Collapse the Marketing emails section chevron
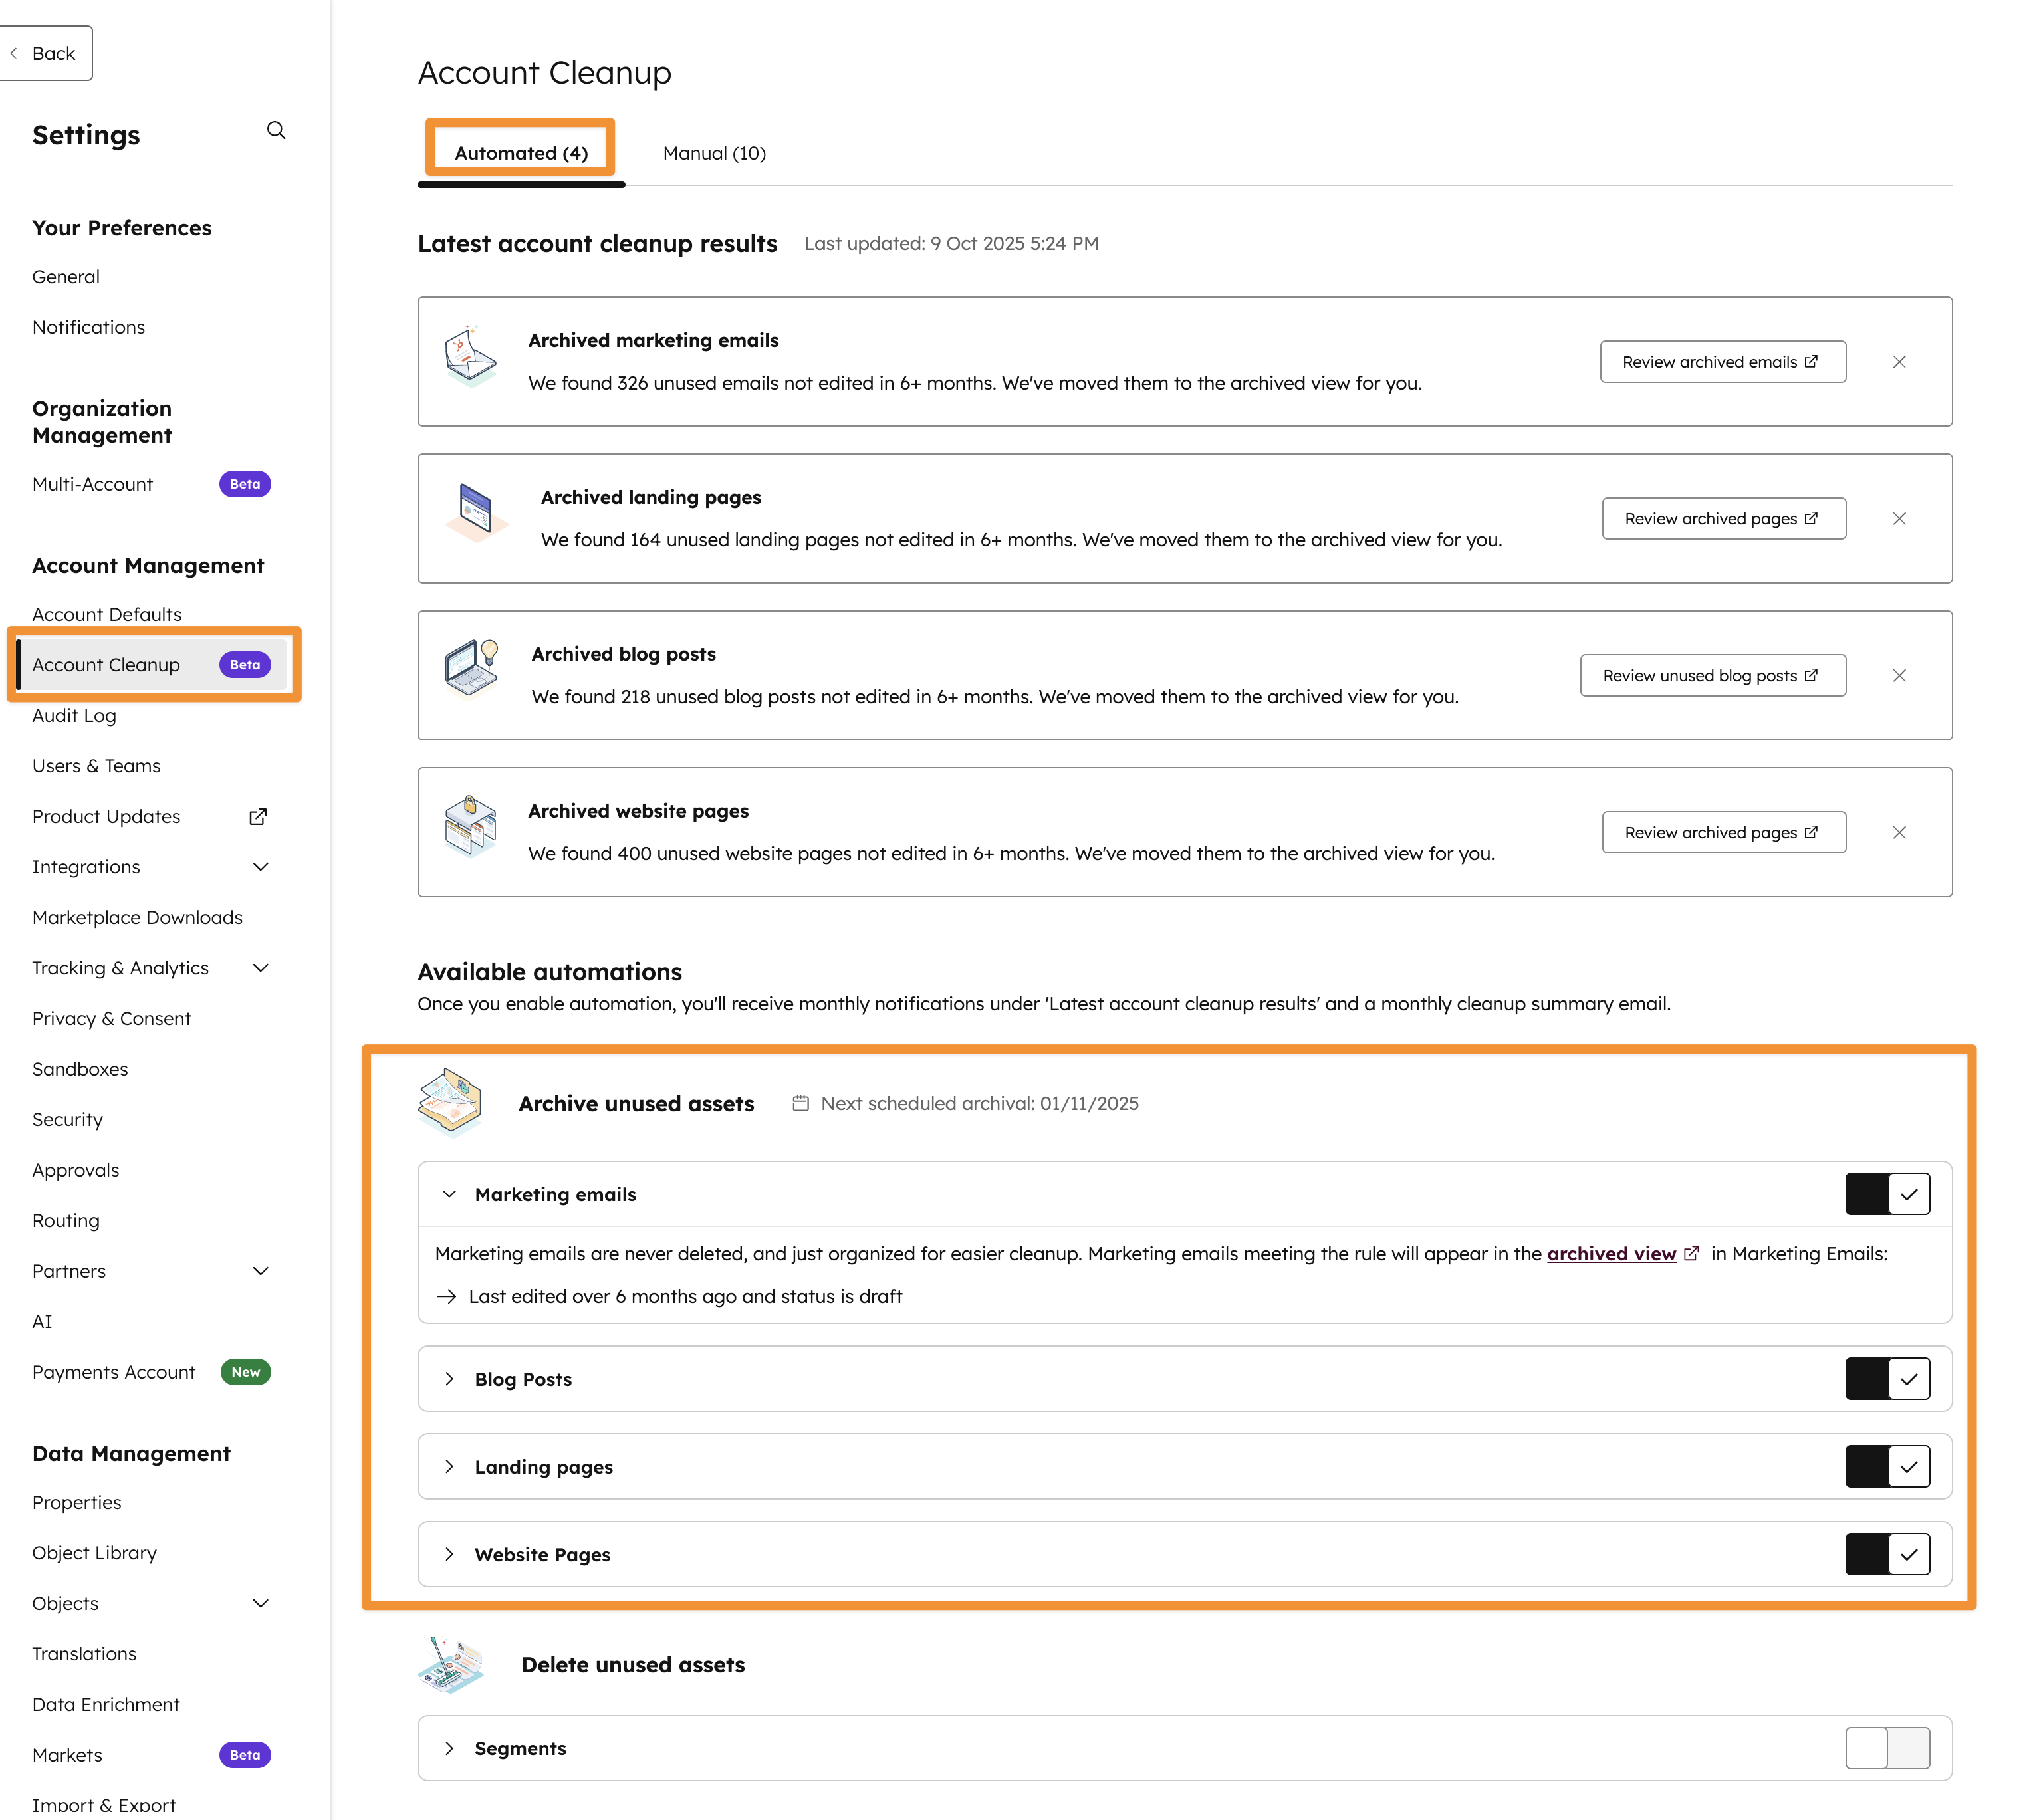The height and width of the screenshot is (1820, 2033). click(x=449, y=1194)
